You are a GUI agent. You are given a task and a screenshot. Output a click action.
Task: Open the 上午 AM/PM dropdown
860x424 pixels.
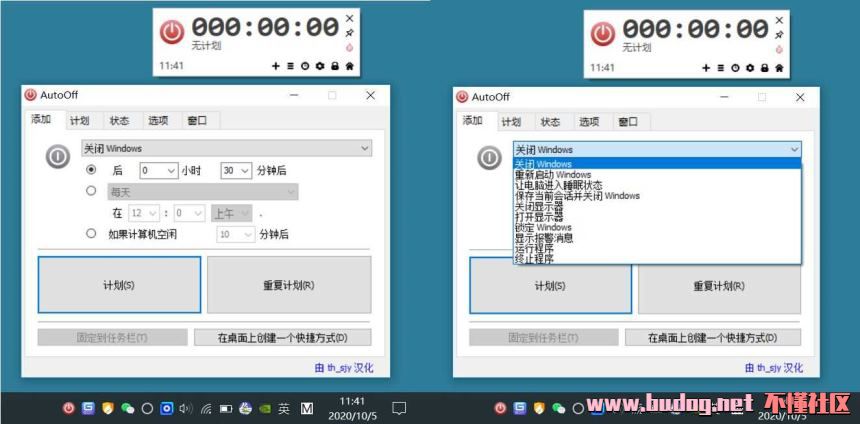click(x=231, y=213)
